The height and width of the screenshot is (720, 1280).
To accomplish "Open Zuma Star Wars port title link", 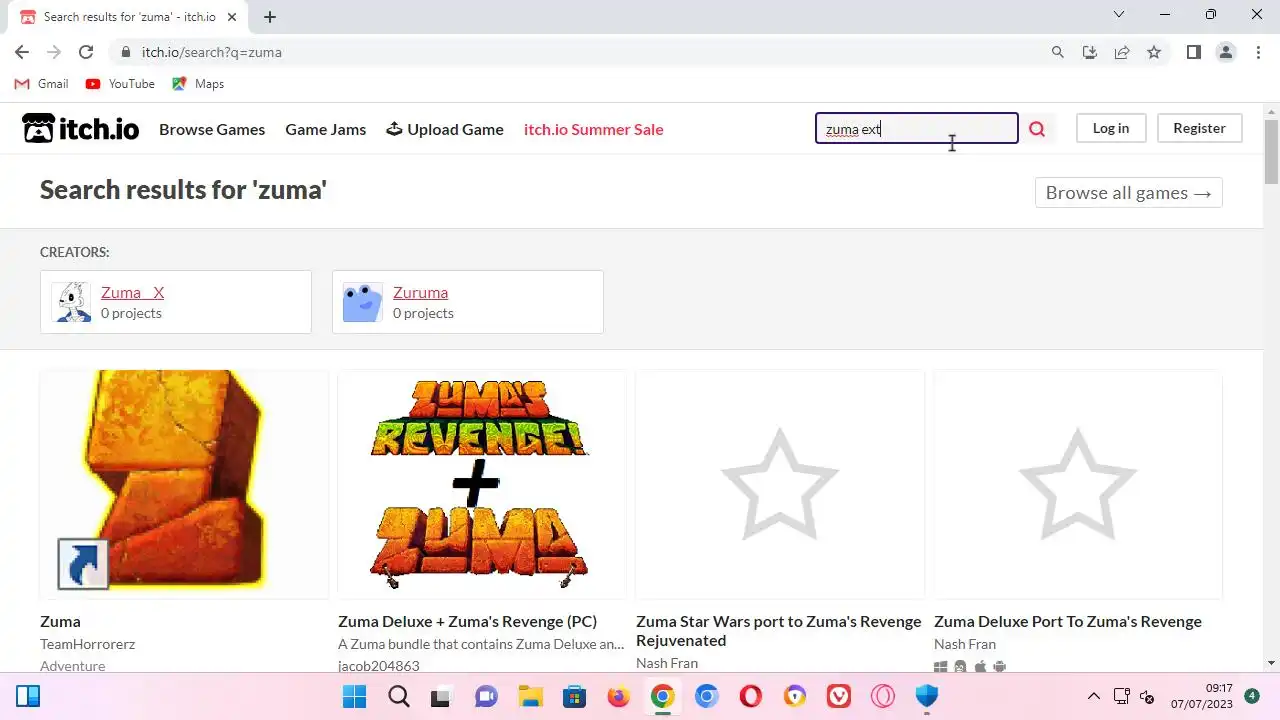I will point(779,631).
